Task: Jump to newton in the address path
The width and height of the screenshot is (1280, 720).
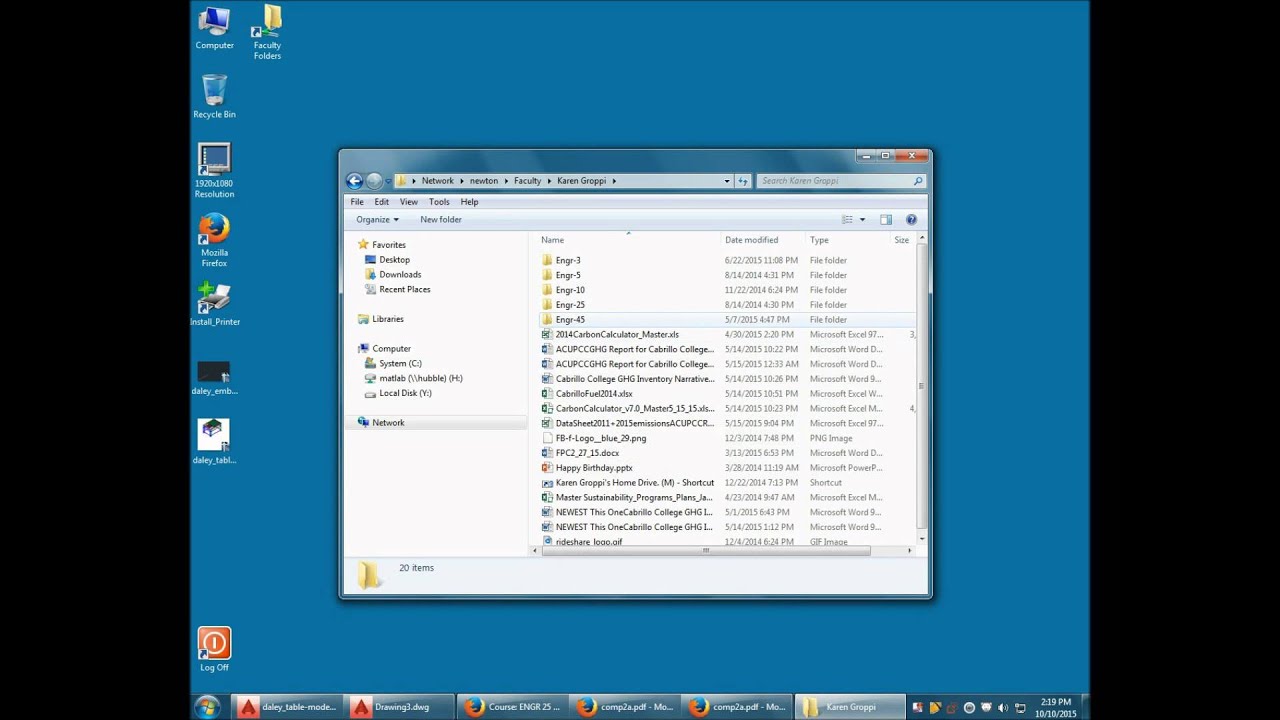Action: coord(484,181)
